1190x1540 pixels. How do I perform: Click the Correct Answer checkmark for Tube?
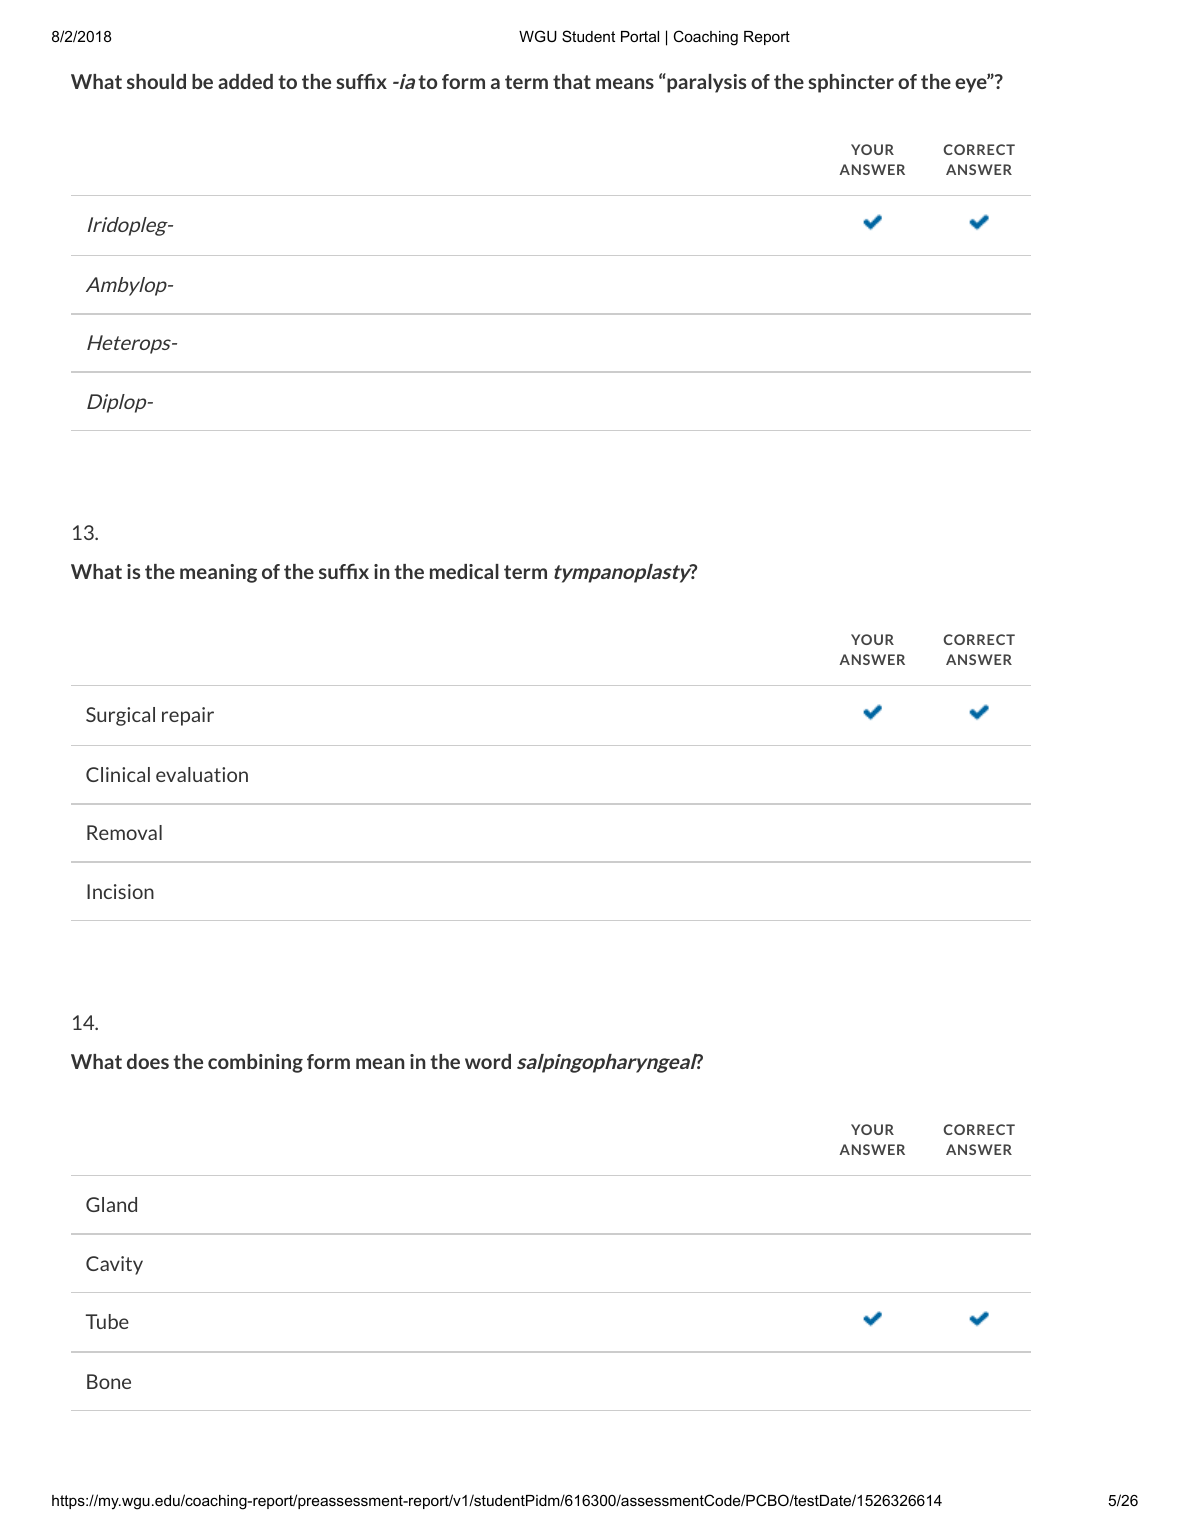pyautogui.click(x=979, y=1319)
